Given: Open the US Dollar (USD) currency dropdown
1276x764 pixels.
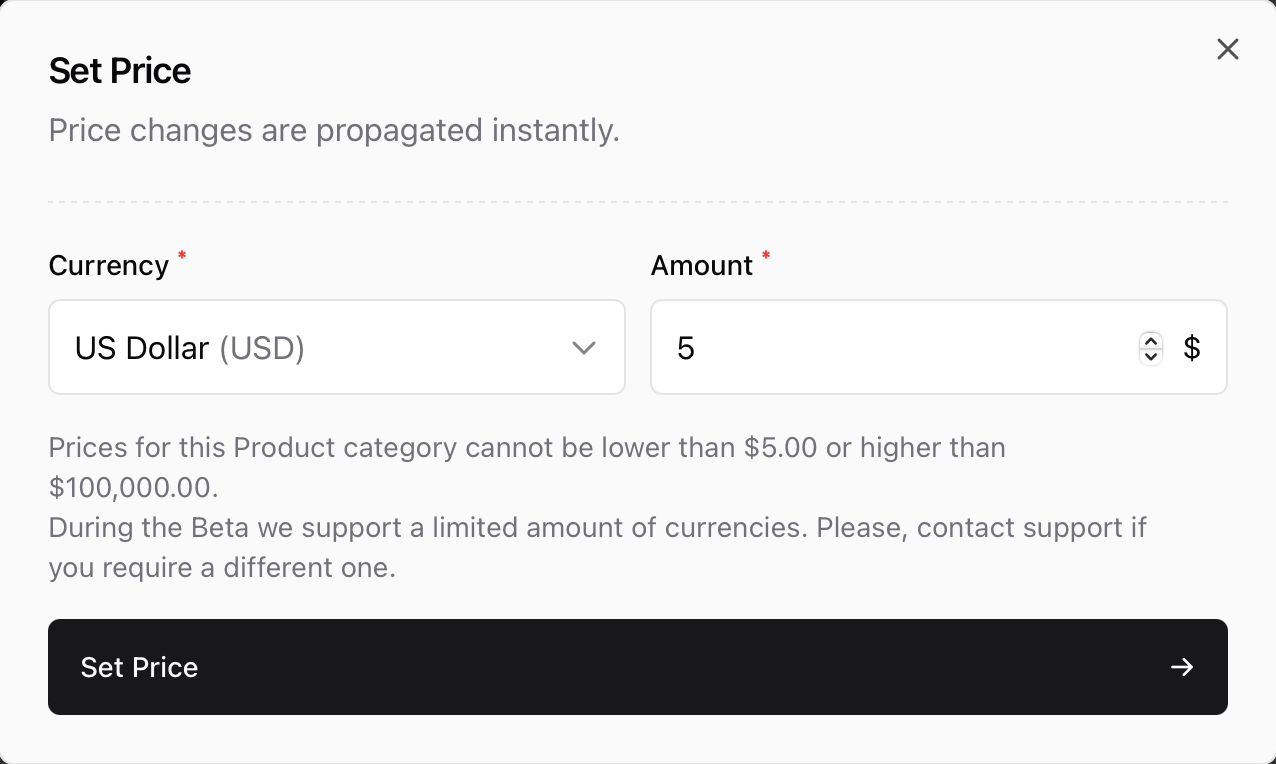Looking at the screenshot, I should click(337, 347).
